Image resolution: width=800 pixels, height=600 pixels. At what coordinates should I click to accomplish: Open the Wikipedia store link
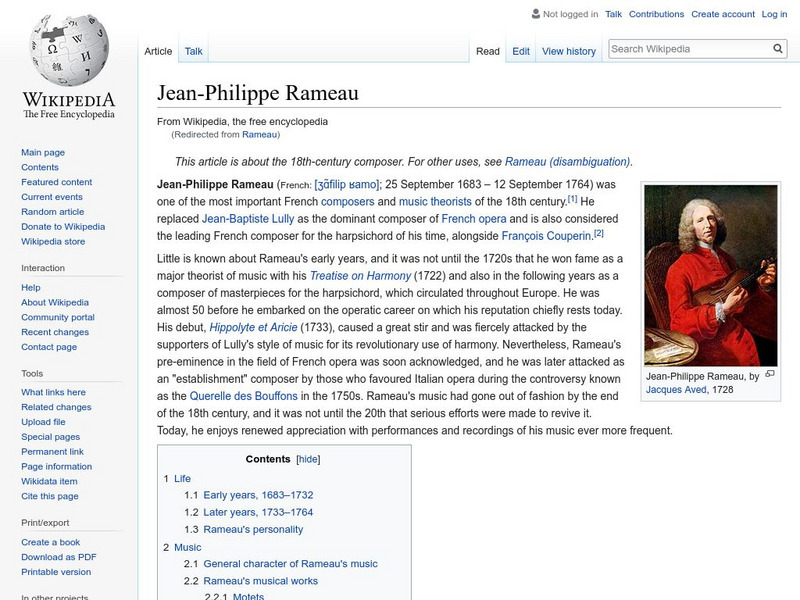(53, 241)
